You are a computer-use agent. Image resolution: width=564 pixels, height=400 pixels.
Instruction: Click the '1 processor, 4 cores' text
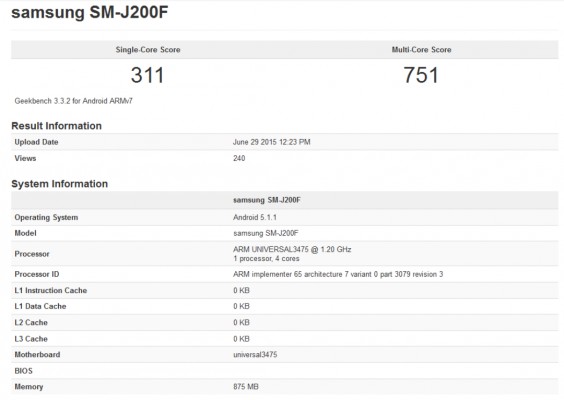[x=266, y=258]
